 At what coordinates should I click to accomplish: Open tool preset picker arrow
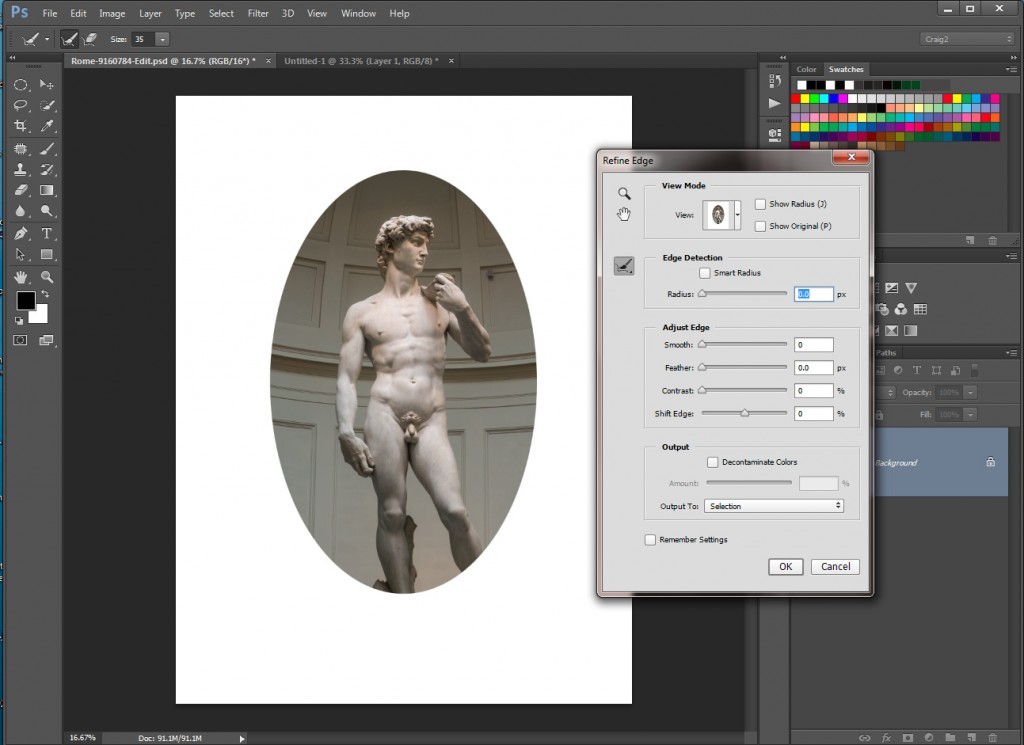(46, 39)
